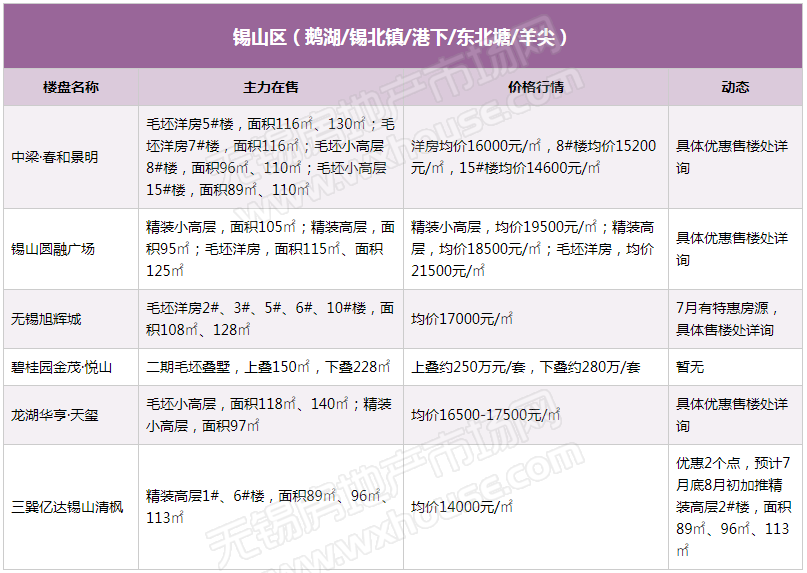Open the 中梁·春和景明 property name
Screen dimensions: 807x573
pyautogui.click(x=55, y=157)
